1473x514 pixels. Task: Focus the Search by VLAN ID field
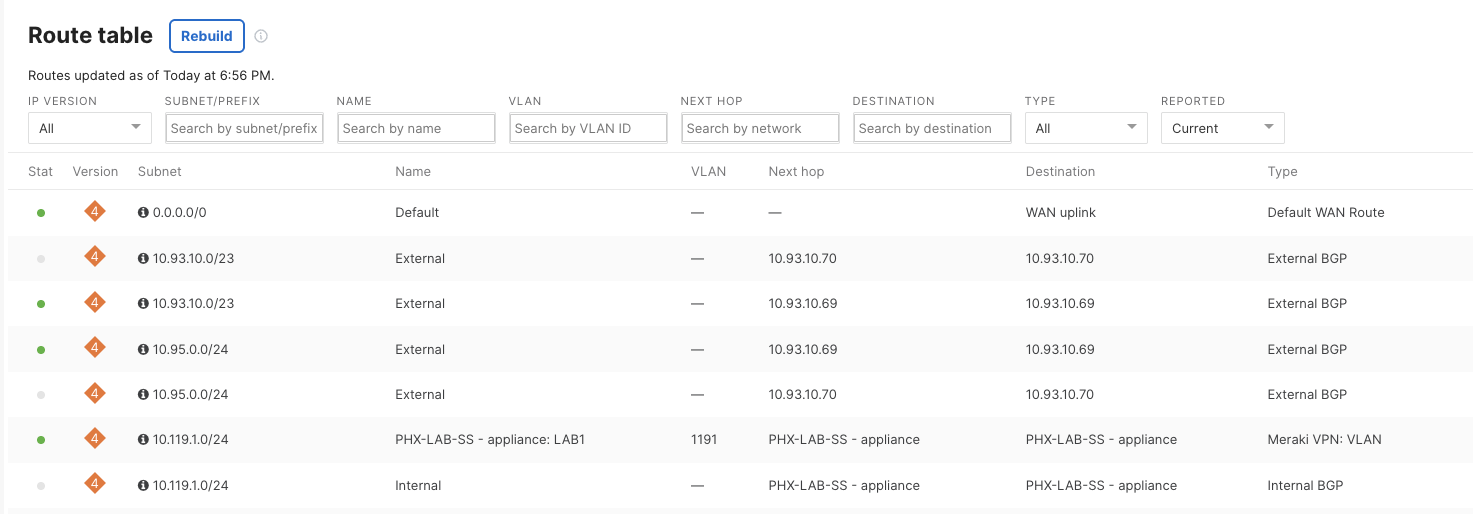point(588,128)
